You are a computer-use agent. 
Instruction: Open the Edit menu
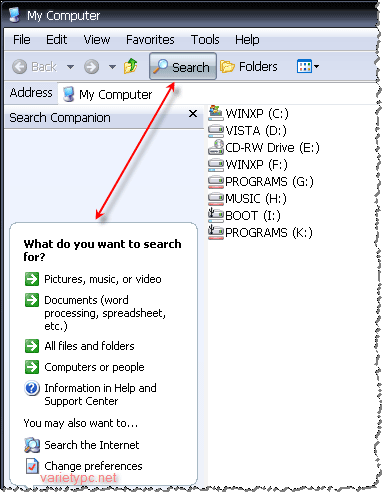coord(56,40)
